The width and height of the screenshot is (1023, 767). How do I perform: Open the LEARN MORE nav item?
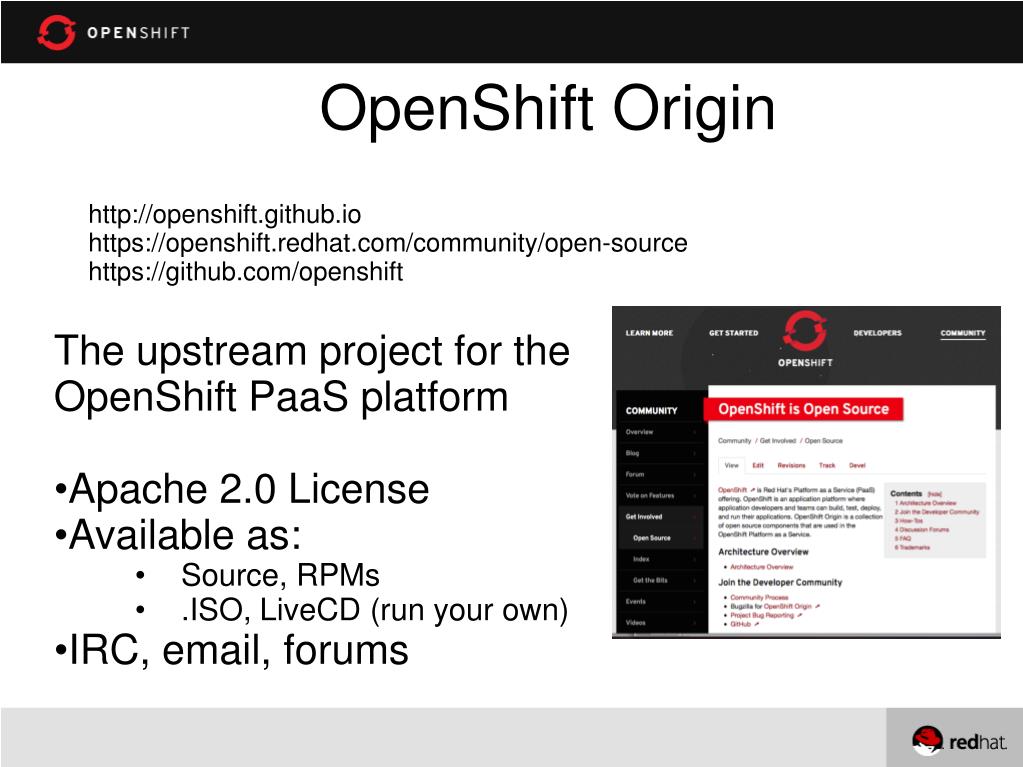(649, 333)
